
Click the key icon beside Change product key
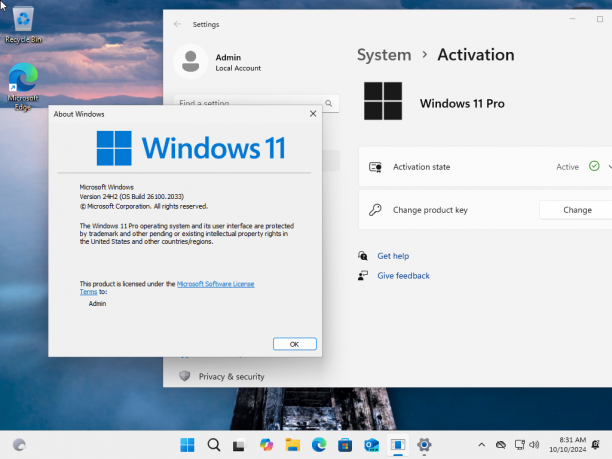(375, 210)
